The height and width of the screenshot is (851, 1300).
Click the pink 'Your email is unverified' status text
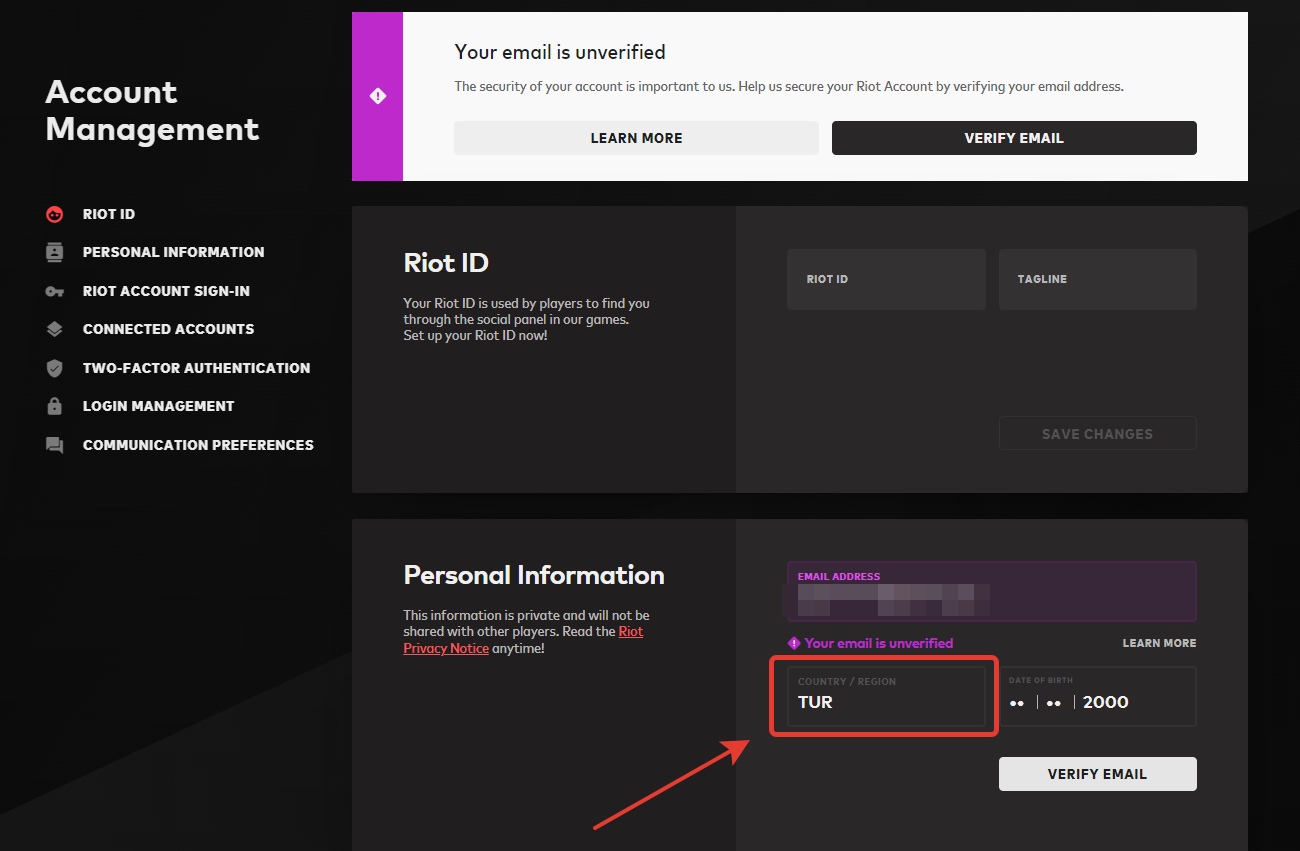click(879, 643)
